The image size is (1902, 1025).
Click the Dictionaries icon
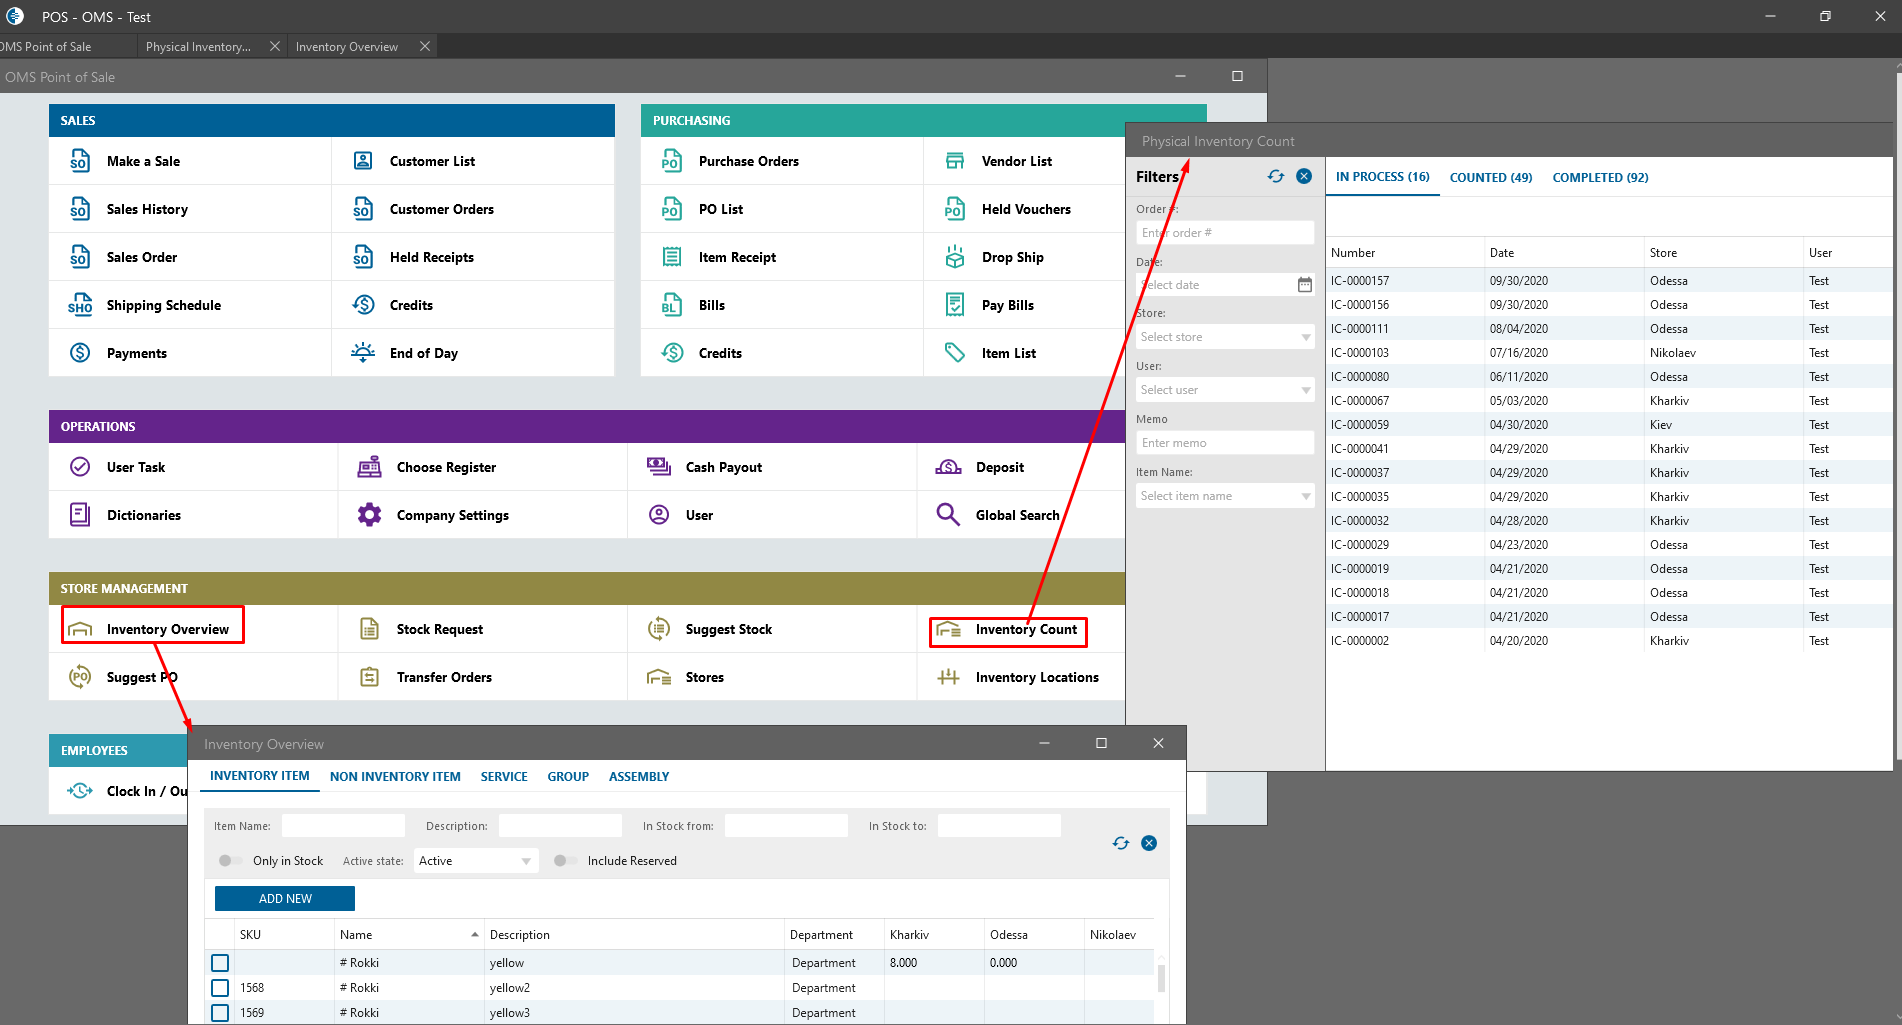click(x=80, y=515)
